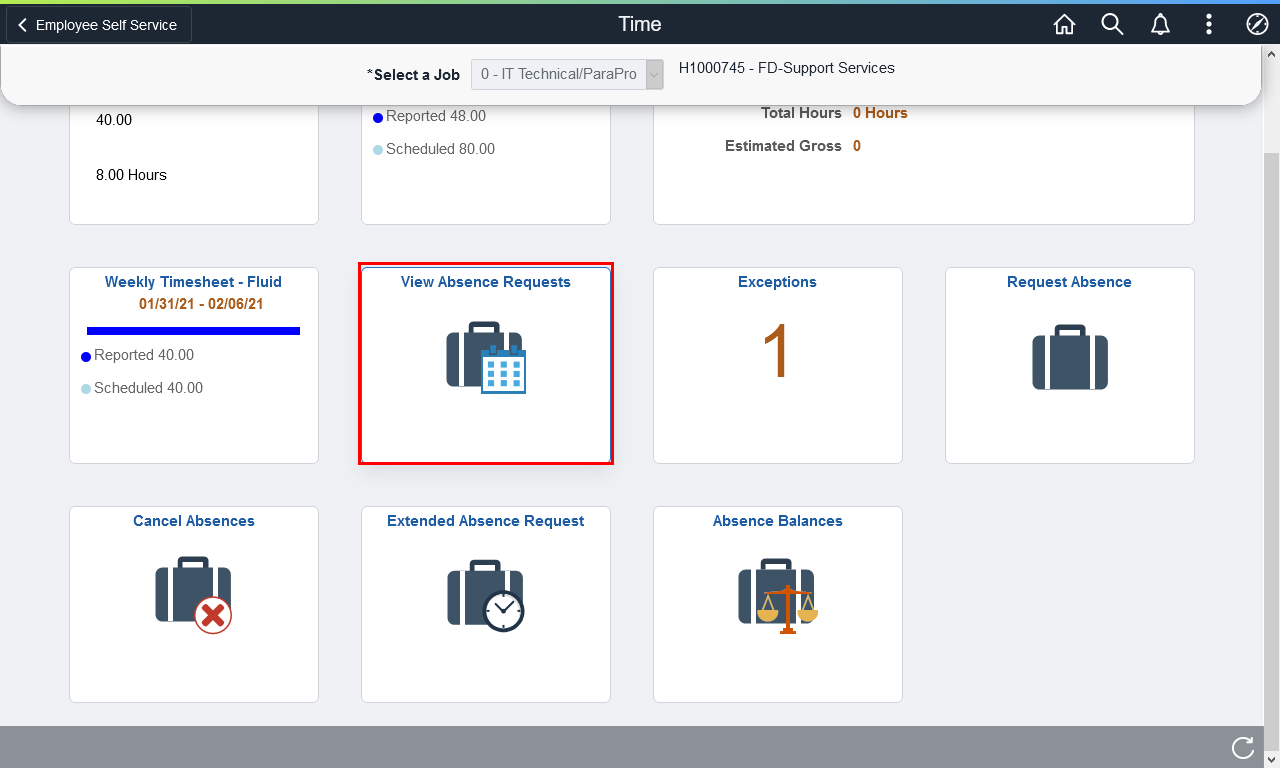
Task: Click the View Absence Requests tile title
Action: click(486, 282)
